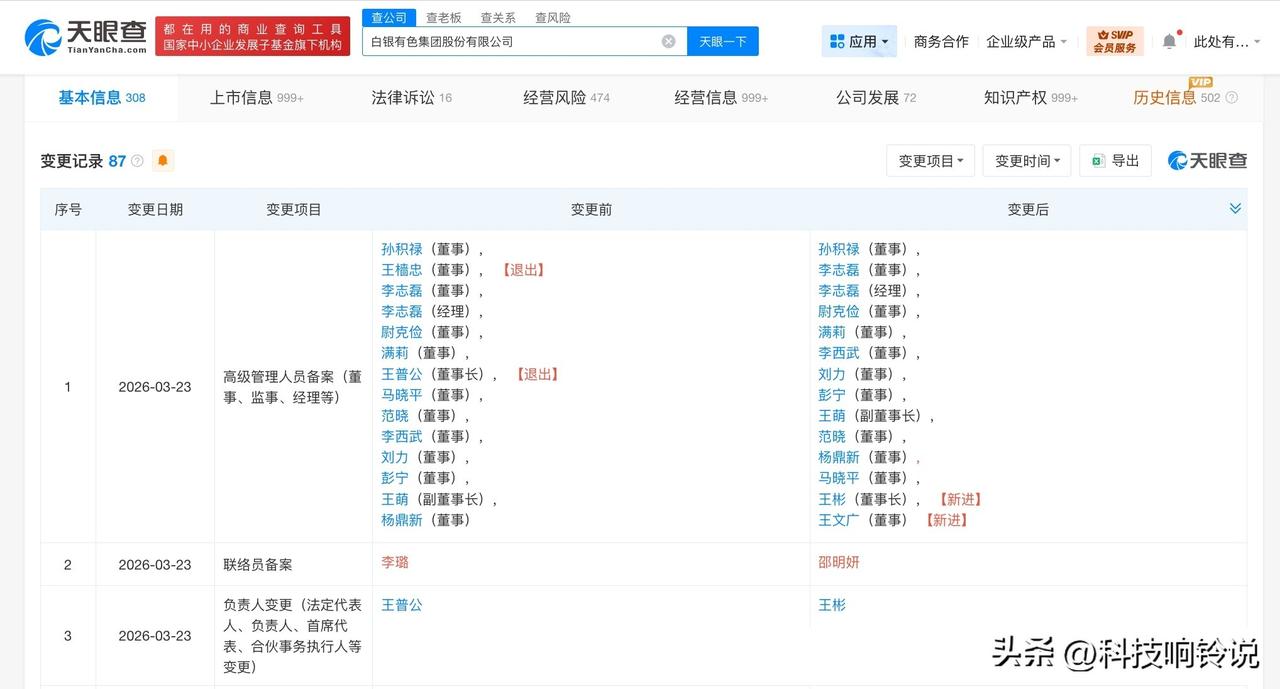This screenshot has height=689, width=1280.
Task: Click the SVIP 会员服务 badge
Action: 1115,42
